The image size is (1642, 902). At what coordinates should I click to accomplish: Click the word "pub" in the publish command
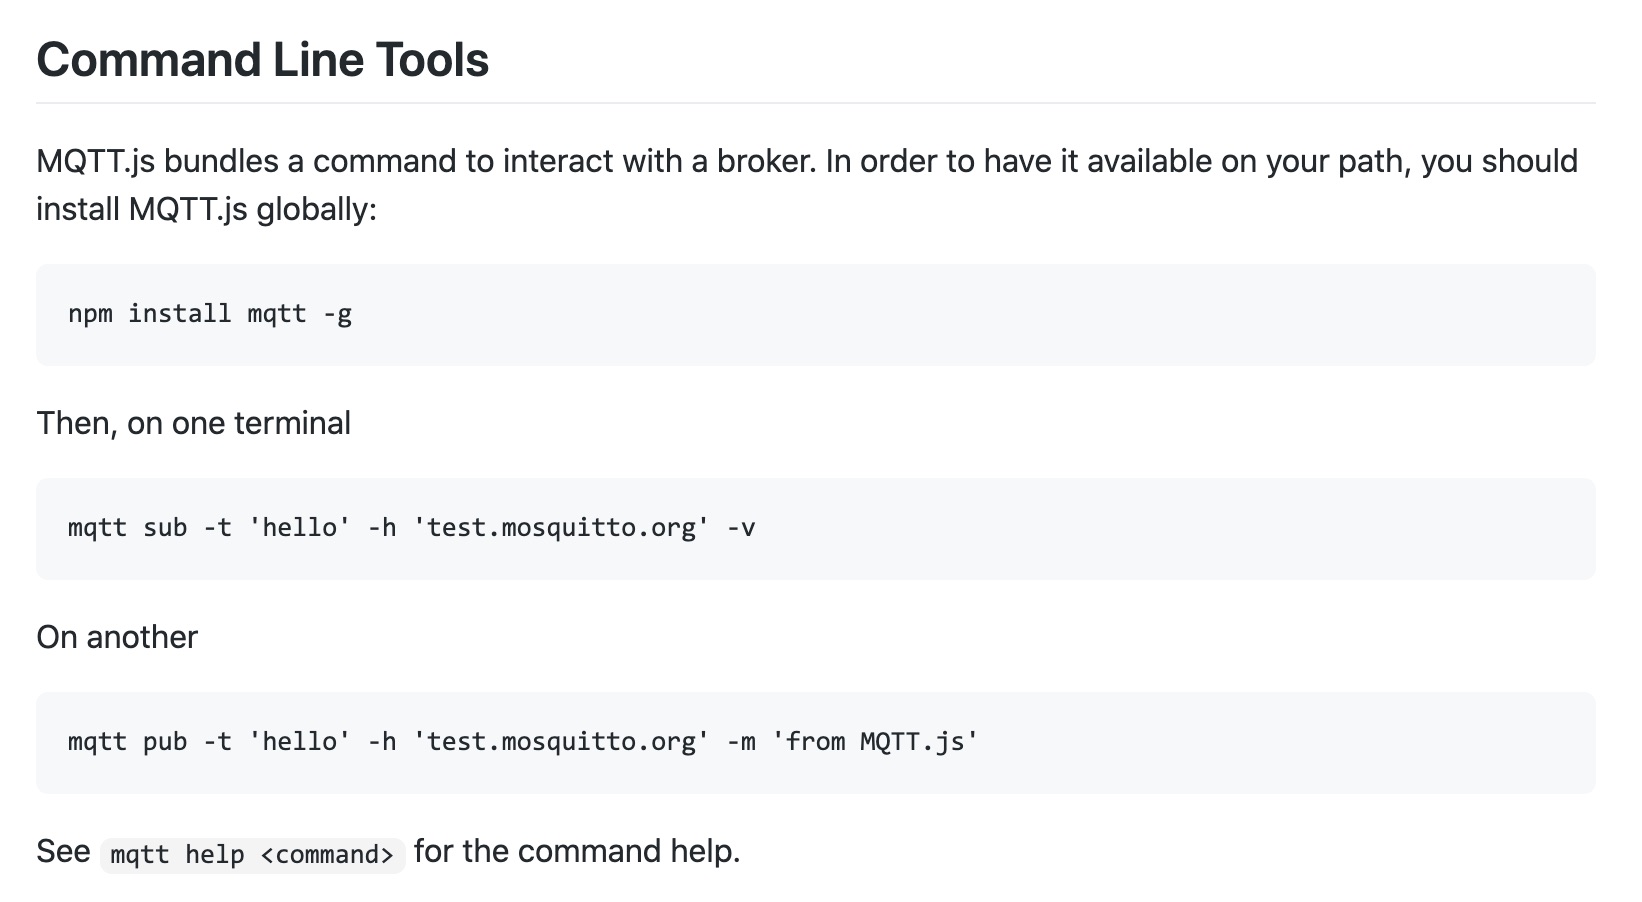pos(165,742)
